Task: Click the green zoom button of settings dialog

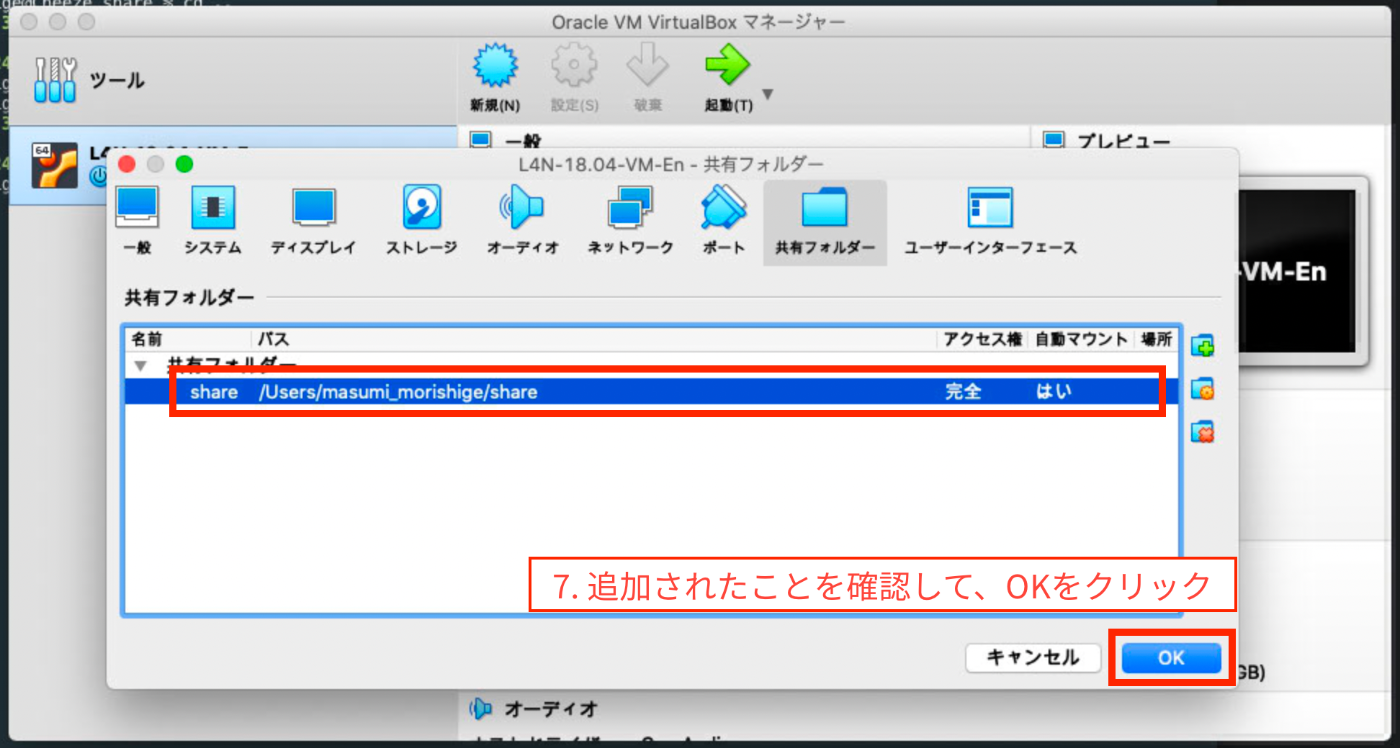Action: coord(184,164)
